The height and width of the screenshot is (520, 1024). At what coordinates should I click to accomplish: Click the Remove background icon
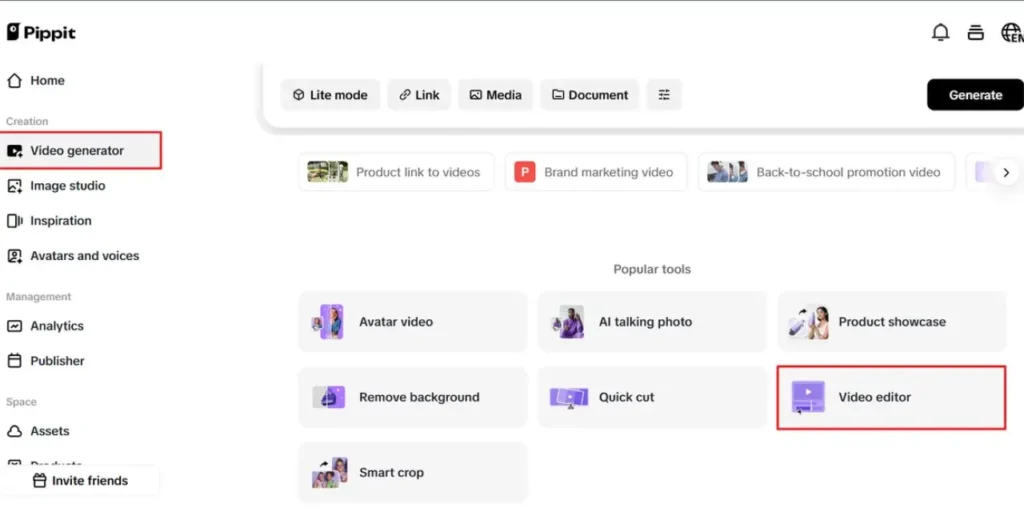328,397
